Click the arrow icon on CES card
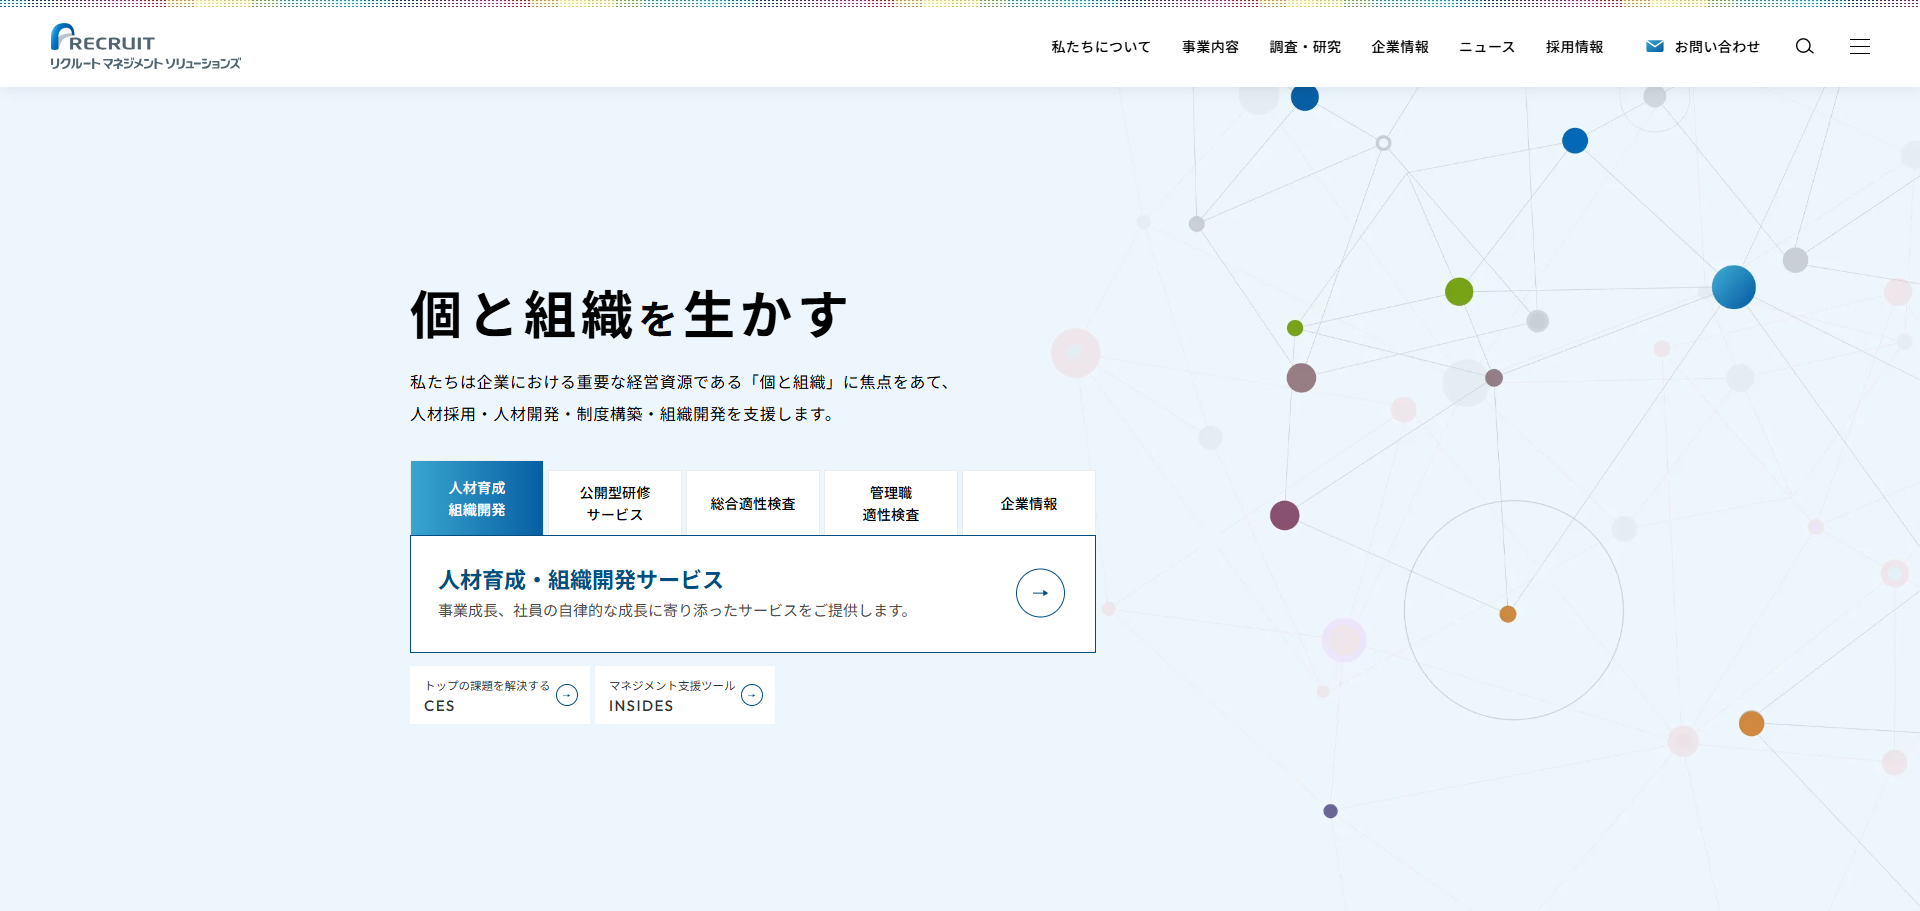1920x911 pixels. click(567, 695)
